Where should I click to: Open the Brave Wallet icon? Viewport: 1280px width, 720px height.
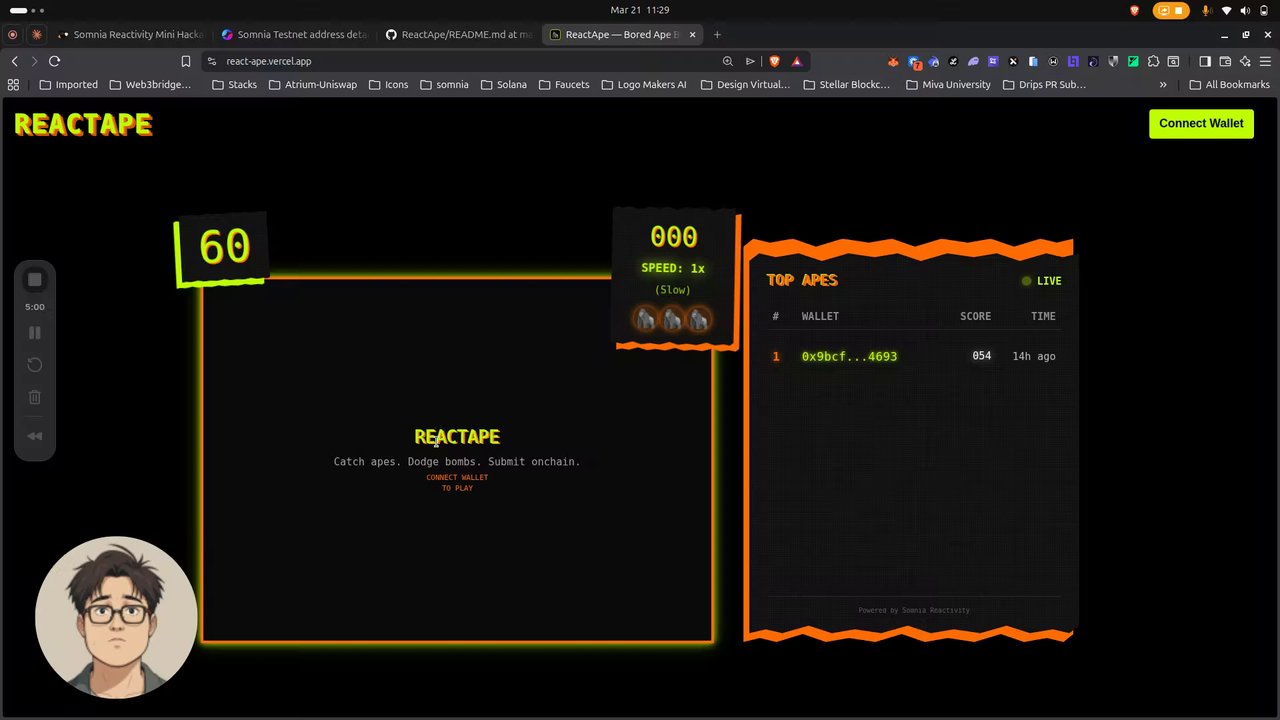tap(1225, 61)
